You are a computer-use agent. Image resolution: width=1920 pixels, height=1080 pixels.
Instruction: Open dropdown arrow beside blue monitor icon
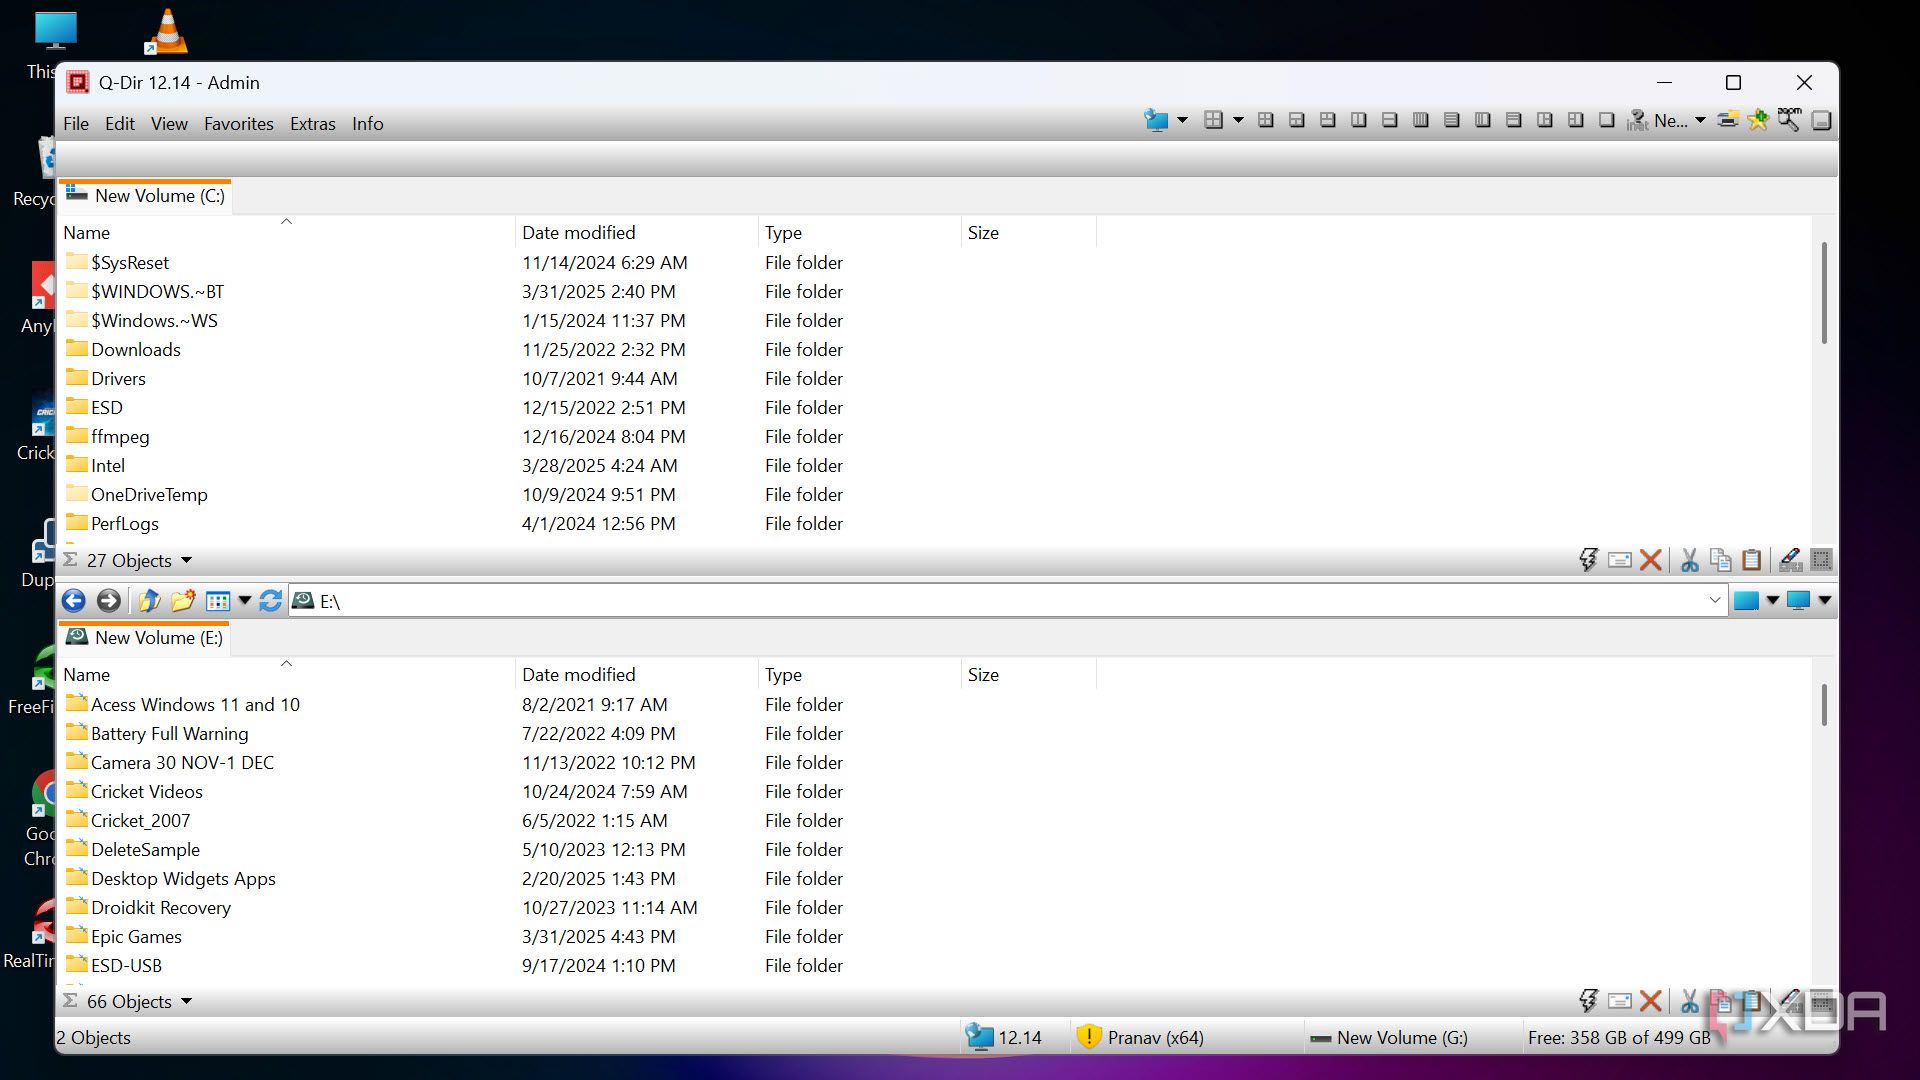1824,600
